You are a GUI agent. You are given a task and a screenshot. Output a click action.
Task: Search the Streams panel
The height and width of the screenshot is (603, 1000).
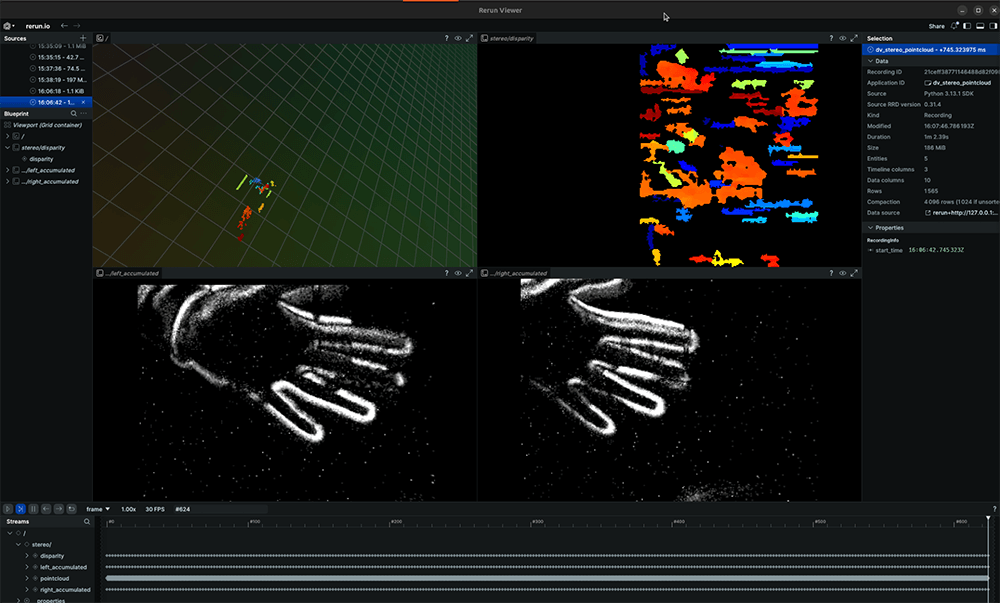click(x=87, y=521)
